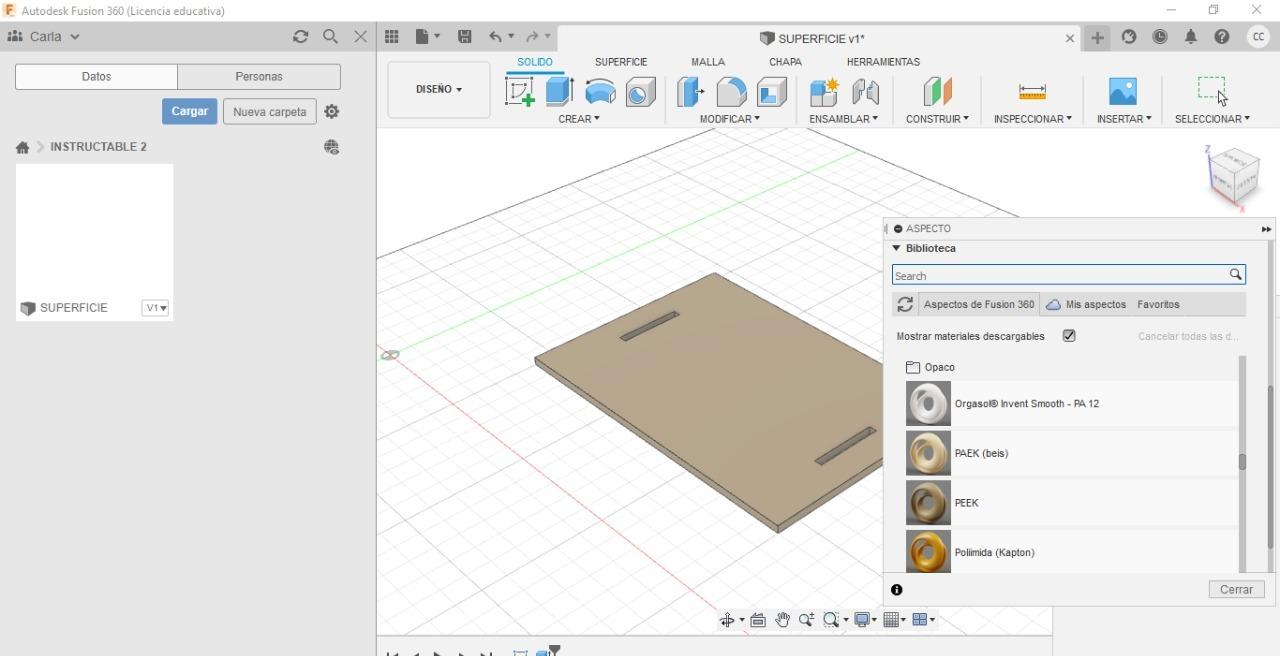Search within the data panel
Screen dimensions: 1280x656
[x=330, y=37]
